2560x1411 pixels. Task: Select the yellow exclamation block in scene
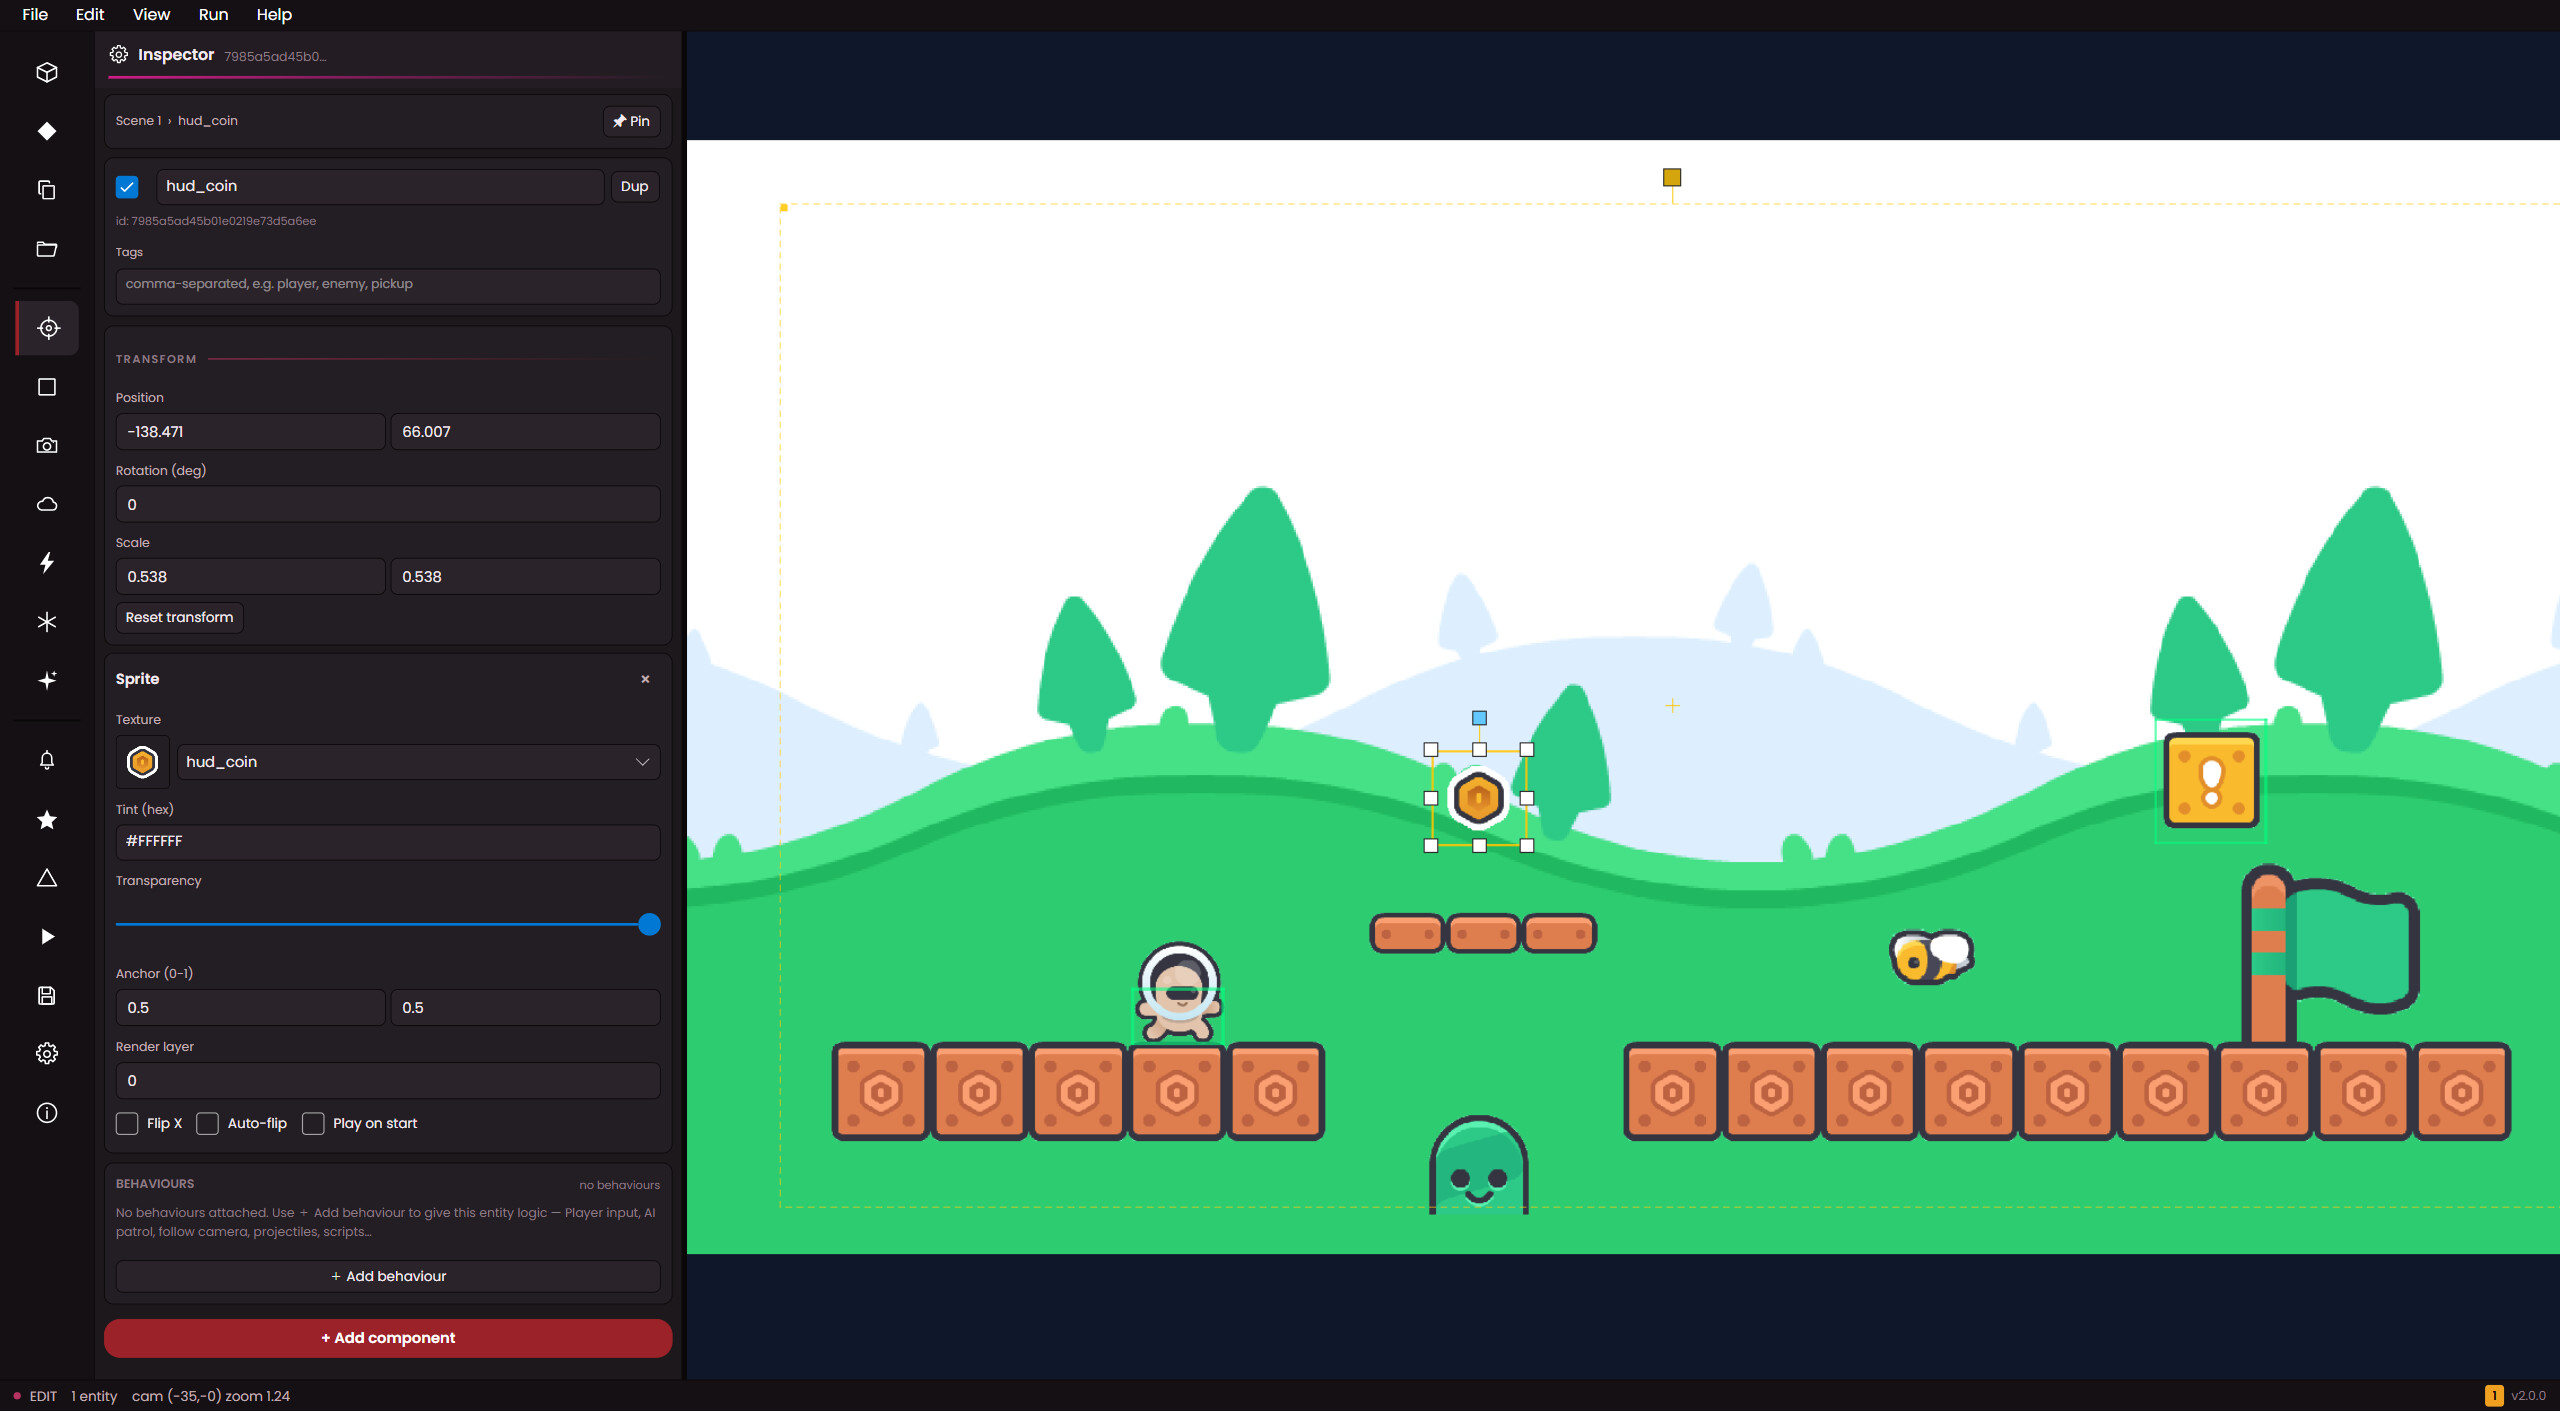(x=2211, y=781)
